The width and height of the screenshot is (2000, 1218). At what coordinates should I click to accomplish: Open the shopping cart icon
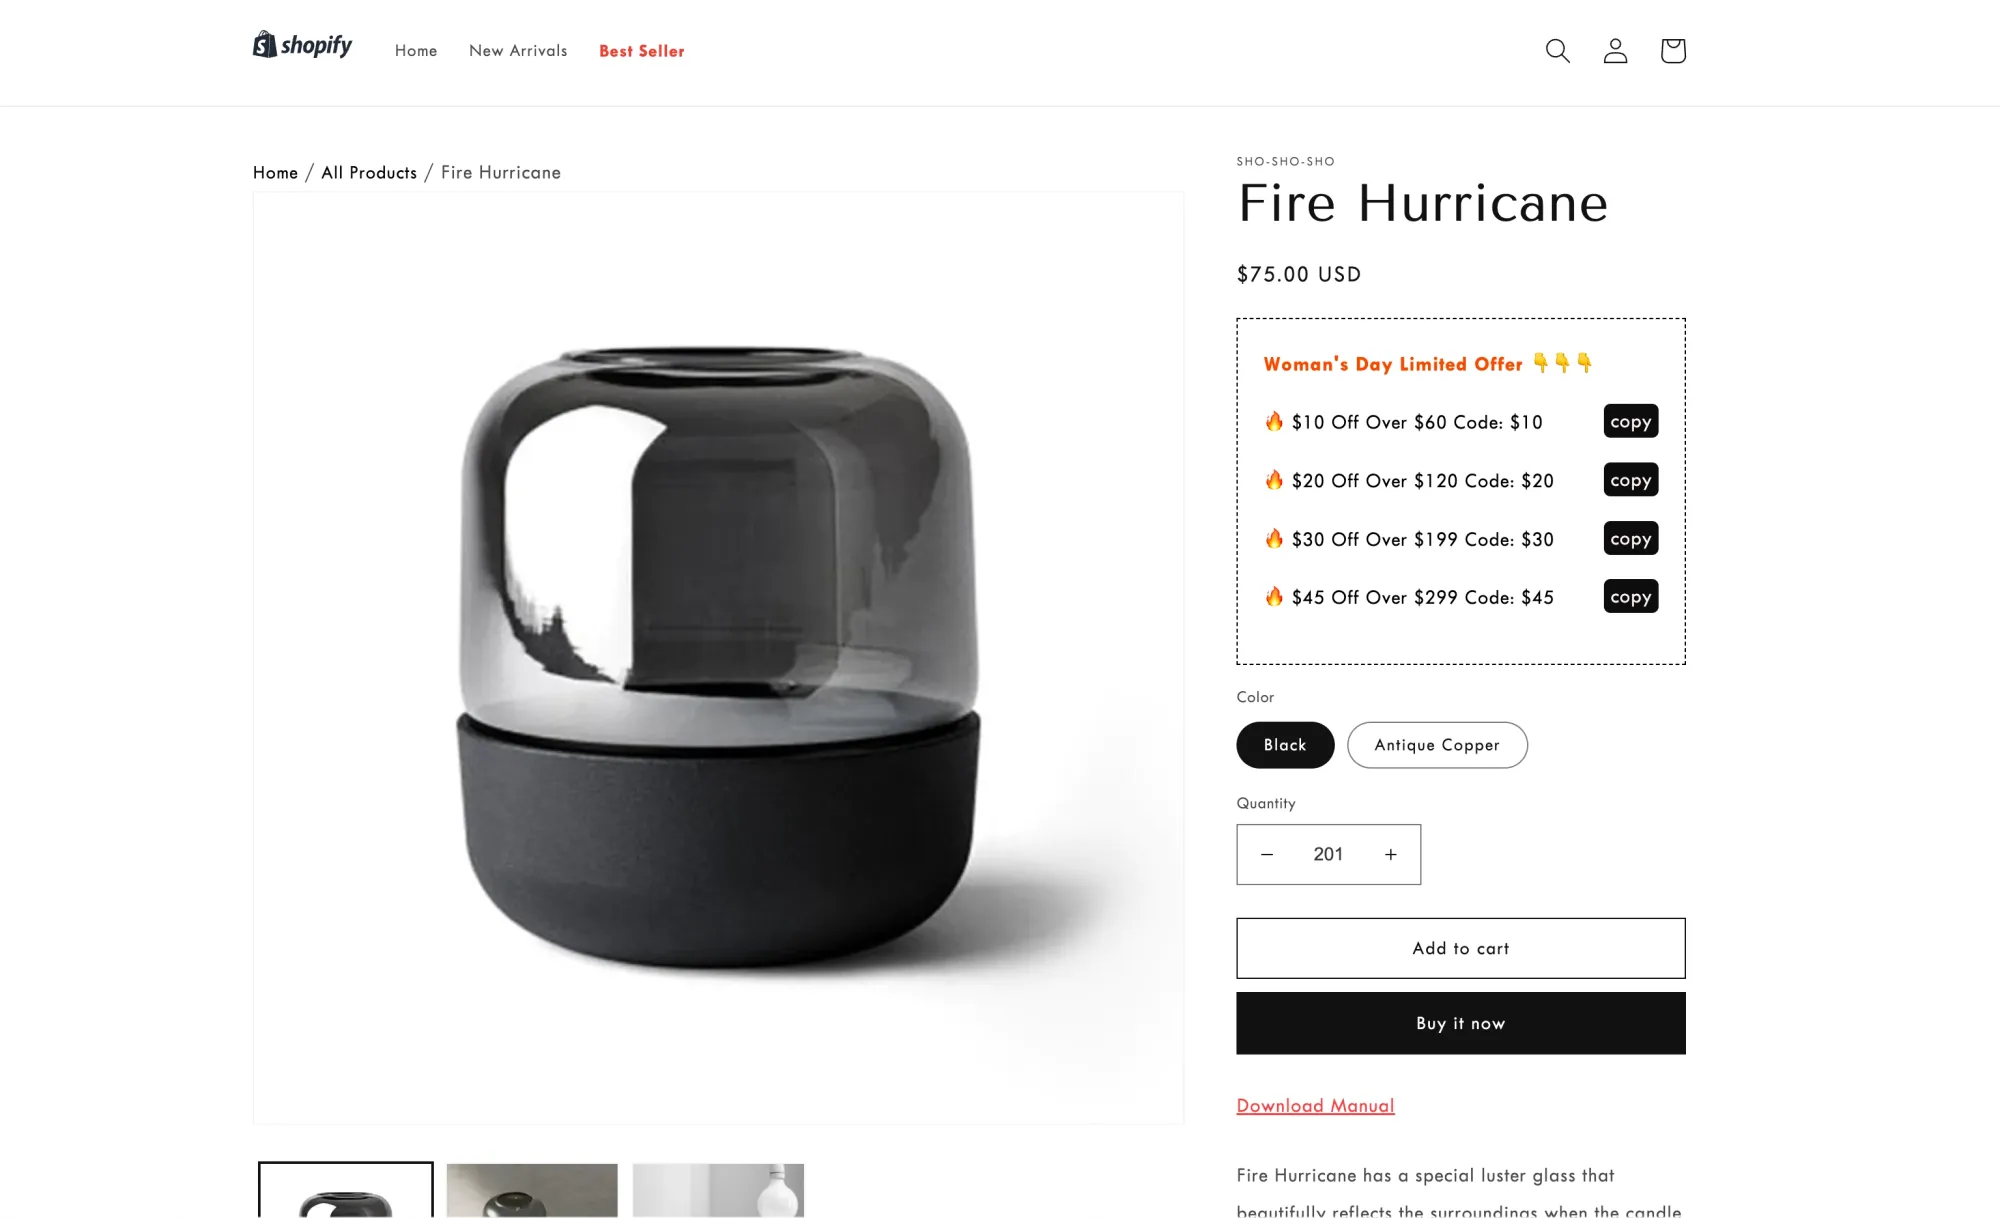pos(1673,51)
